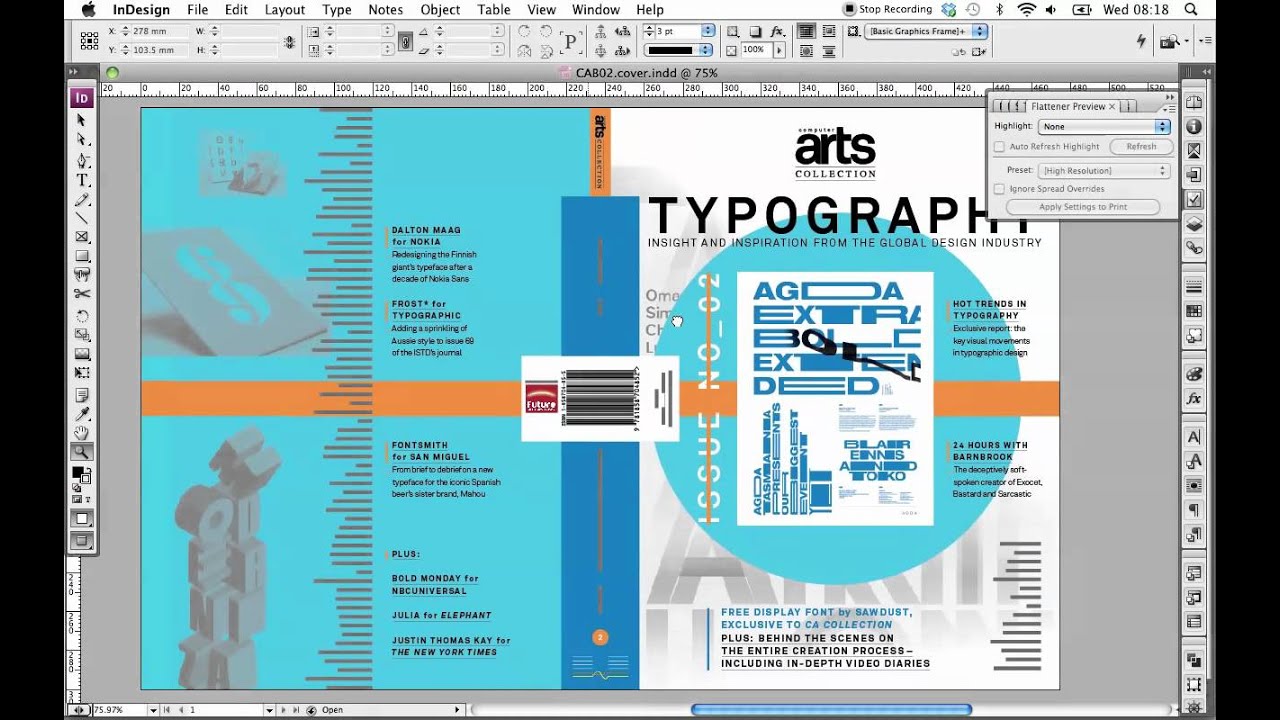The width and height of the screenshot is (1280, 720).
Task: Select the Scissors tool
Action: pos(82,294)
